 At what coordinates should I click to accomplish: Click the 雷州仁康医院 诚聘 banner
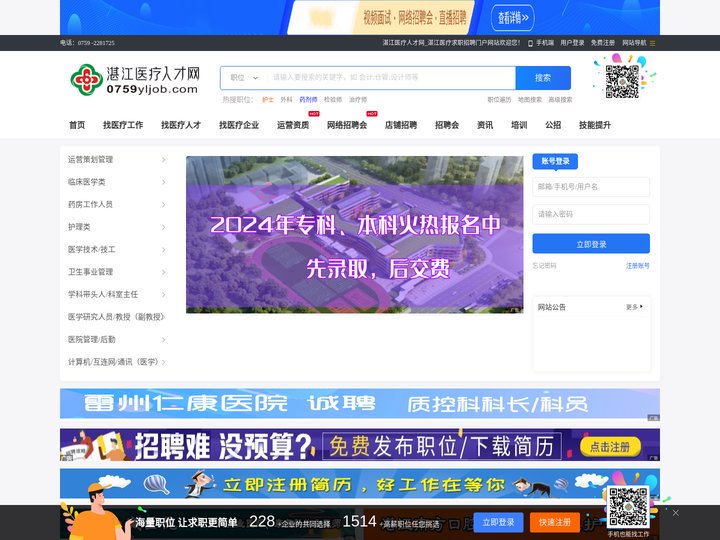[360, 404]
